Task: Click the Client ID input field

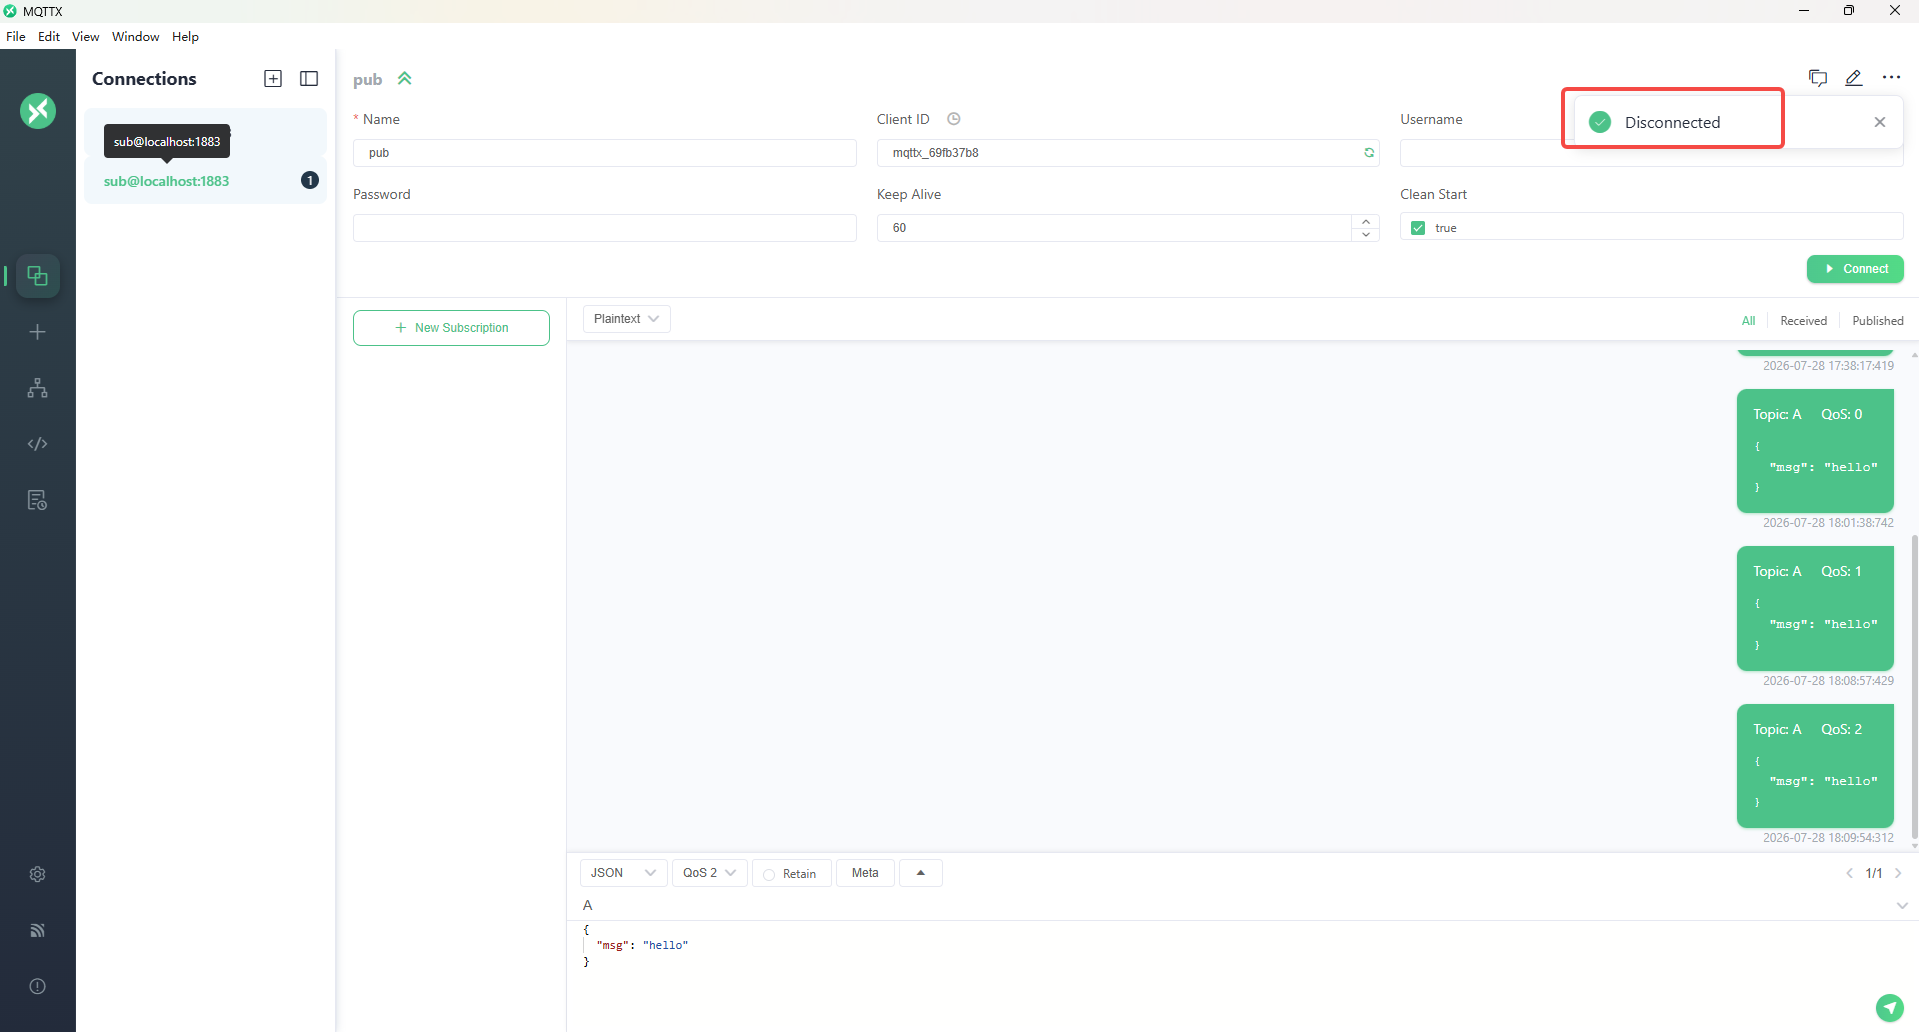Action: click(1128, 153)
